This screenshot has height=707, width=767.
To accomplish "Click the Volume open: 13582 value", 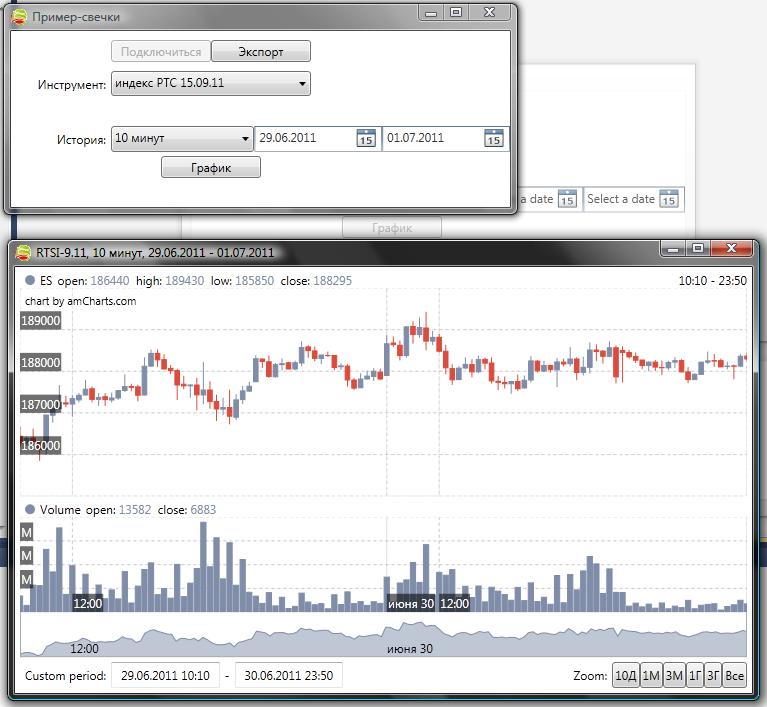I will [x=135, y=510].
